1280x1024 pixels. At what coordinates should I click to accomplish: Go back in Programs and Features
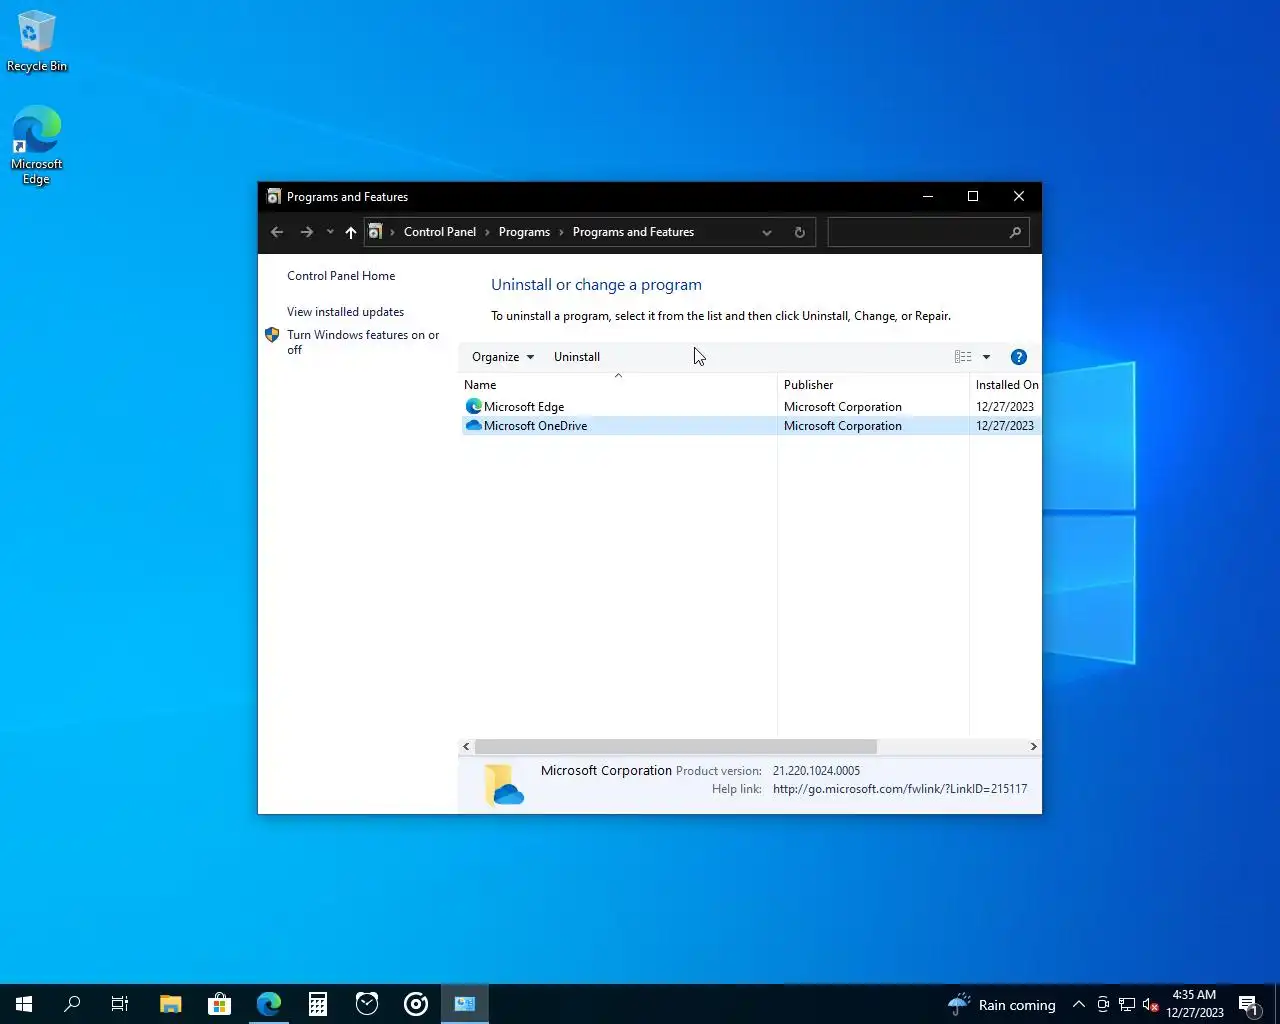[x=277, y=232]
